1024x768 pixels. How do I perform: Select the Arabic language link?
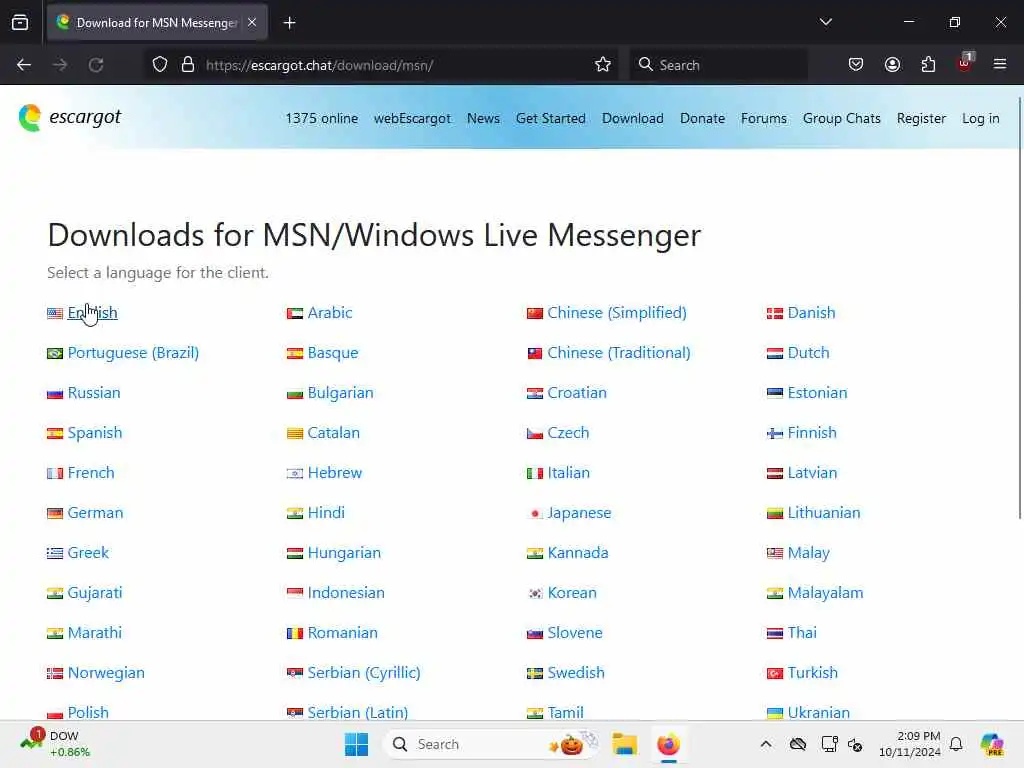[330, 313]
